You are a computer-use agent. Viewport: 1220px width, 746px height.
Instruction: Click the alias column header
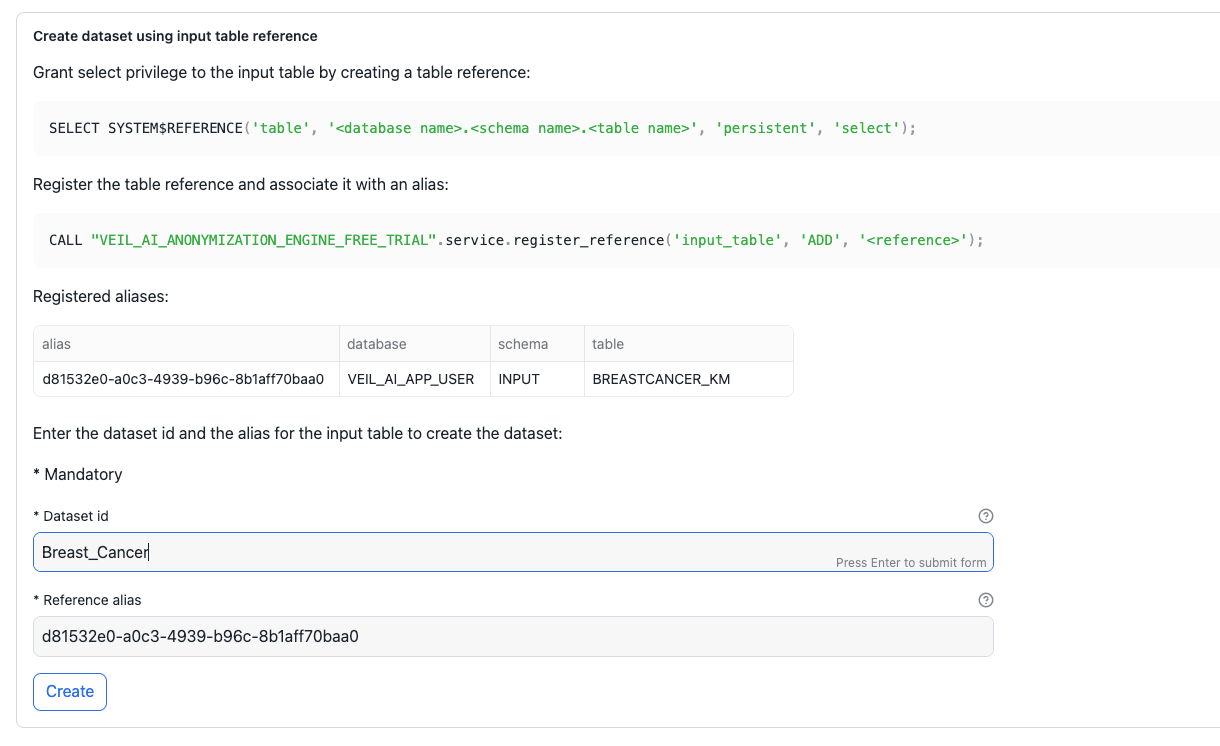tap(186, 344)
